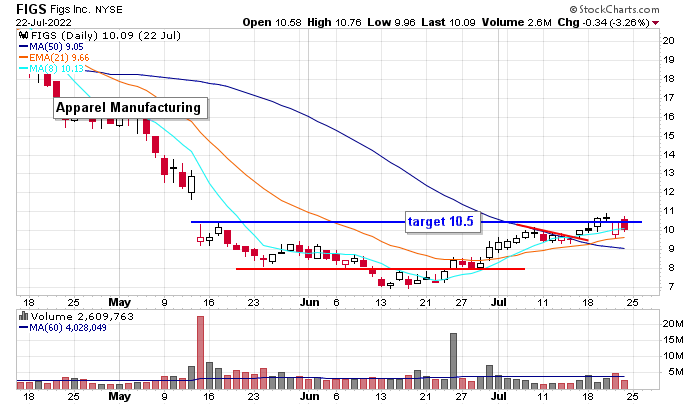Viewport: 700px width, 405px height.
Task: Click the red down-arrow change indicator
Action: tap(655, 23)
